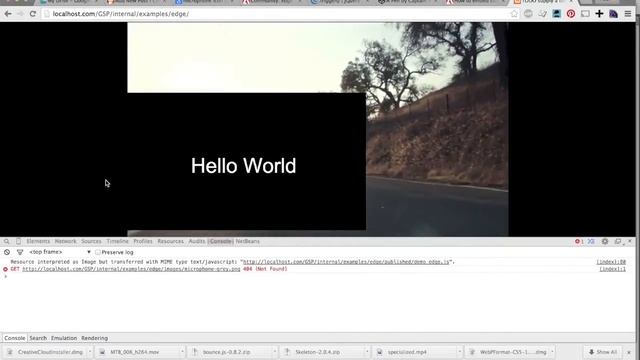Clear the console log
The image size is (640, 360).
tap(7, 252)
